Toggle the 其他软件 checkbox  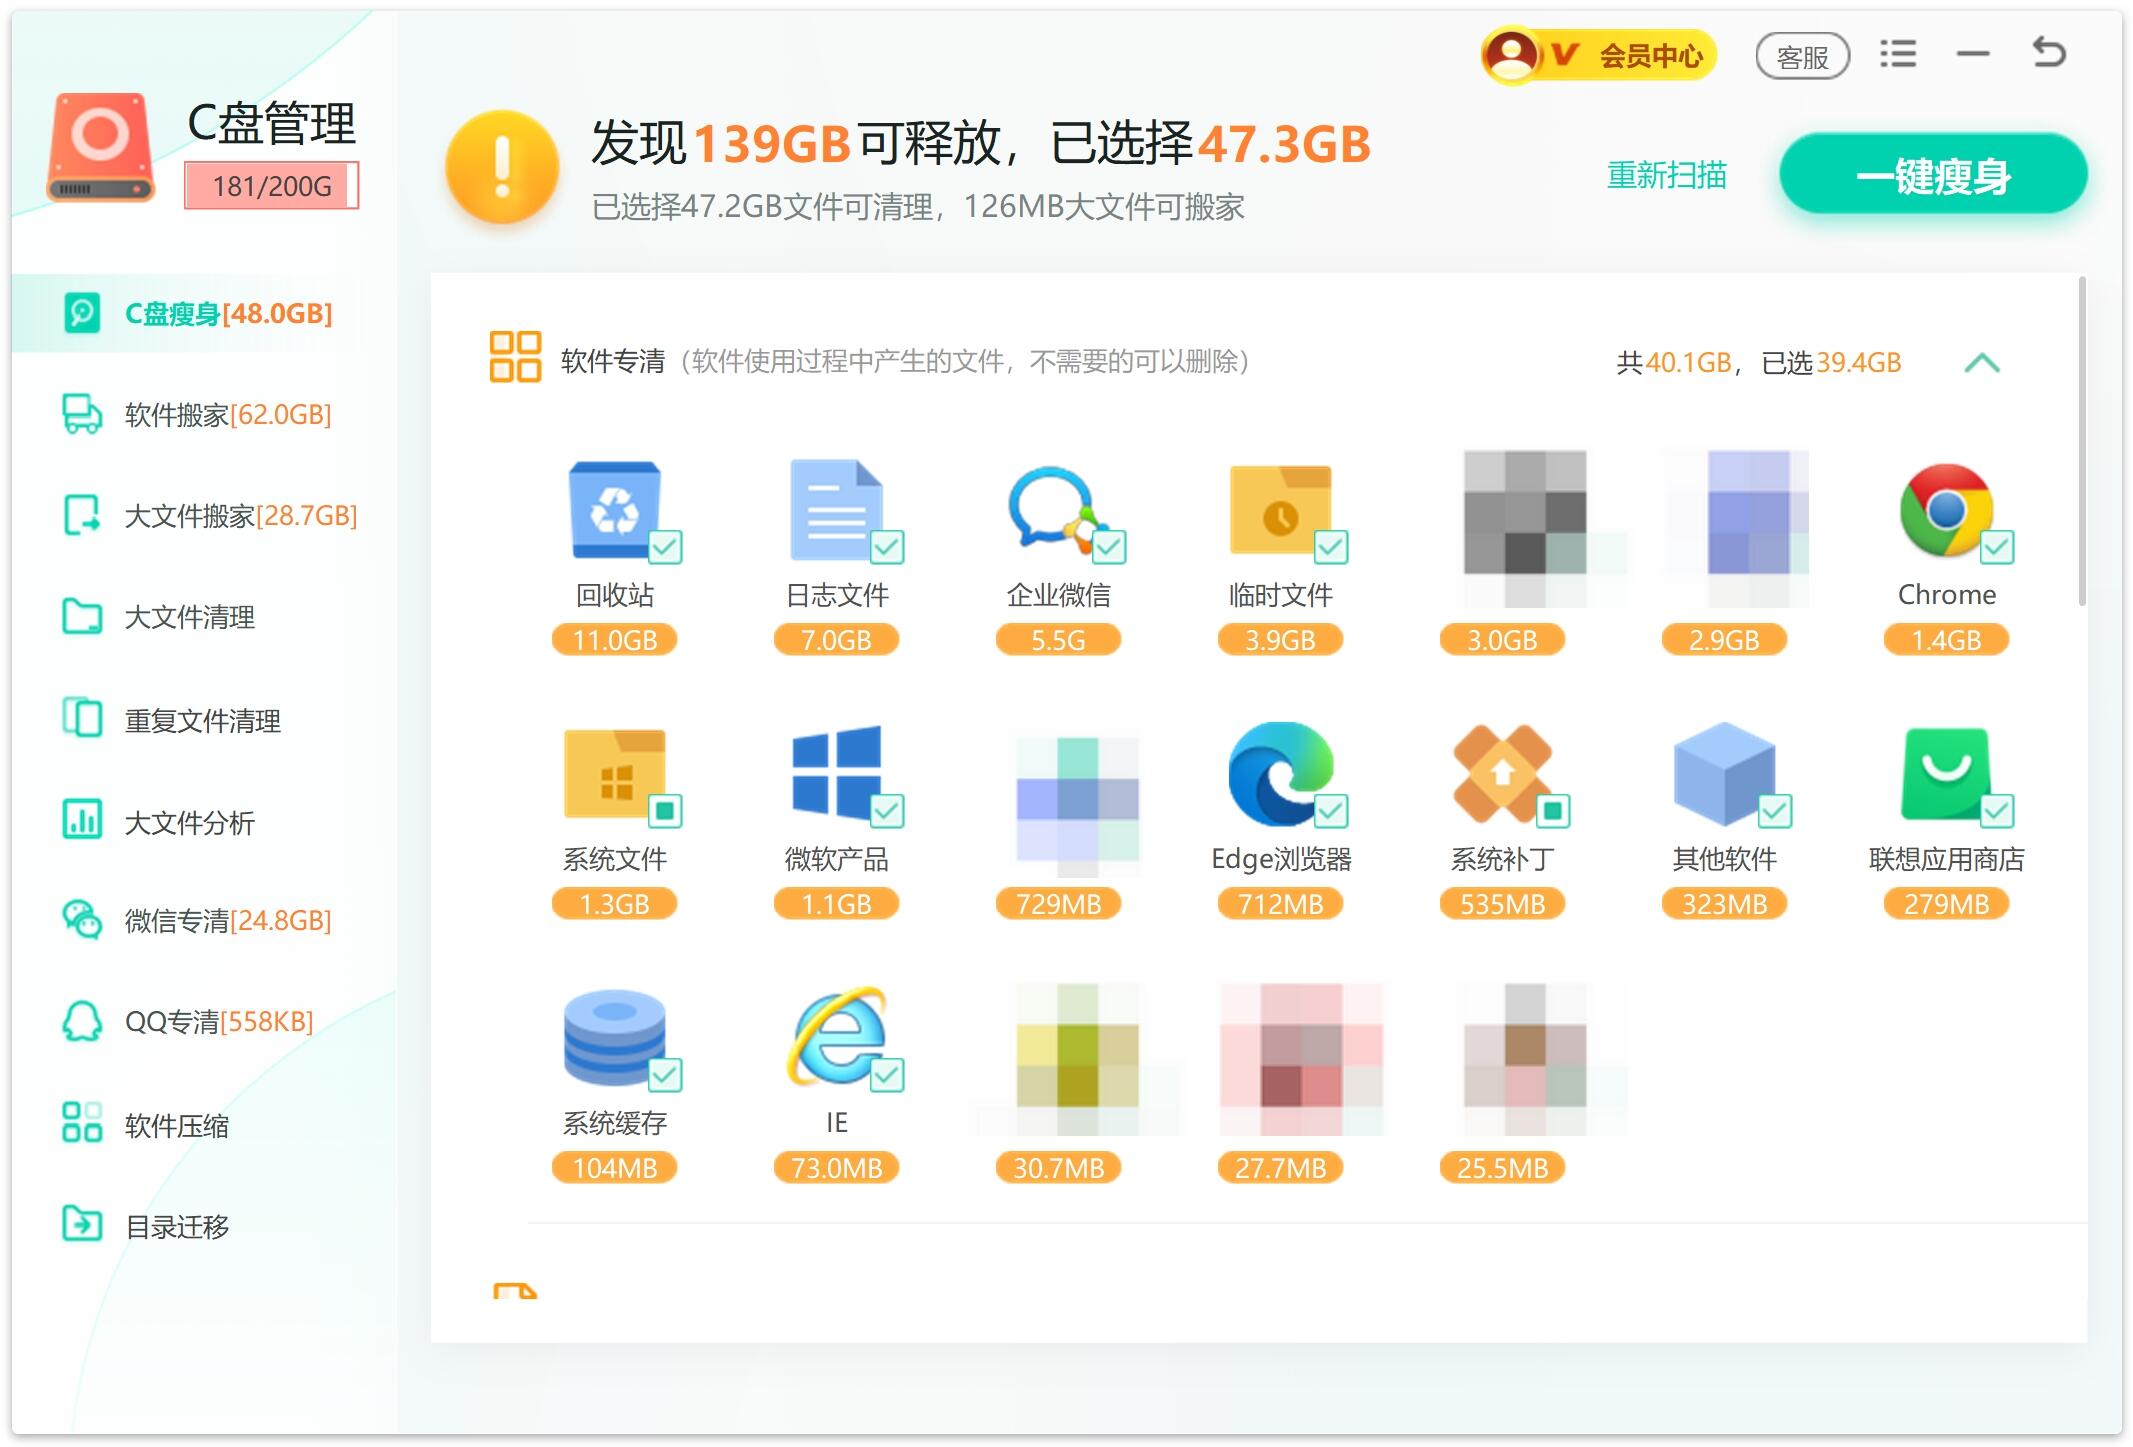click(1776, 810)
